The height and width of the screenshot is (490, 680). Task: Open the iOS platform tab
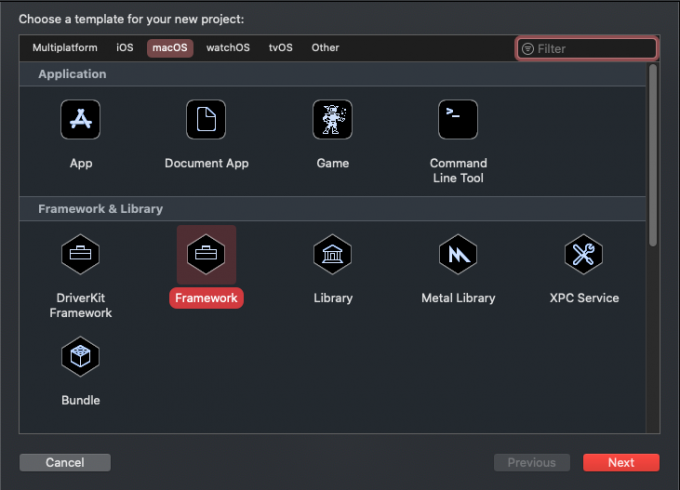click(125, 48)
